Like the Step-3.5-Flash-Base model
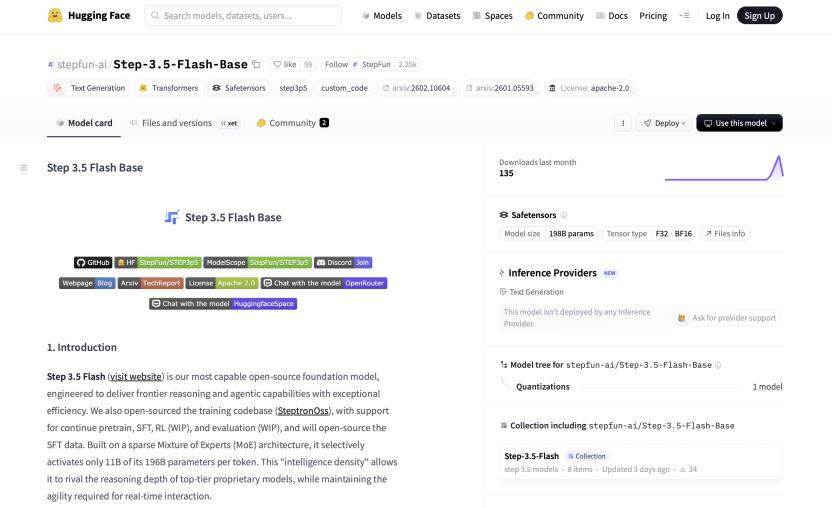Image resolution: width=832 pixels, height=508 pixels. 285,64
